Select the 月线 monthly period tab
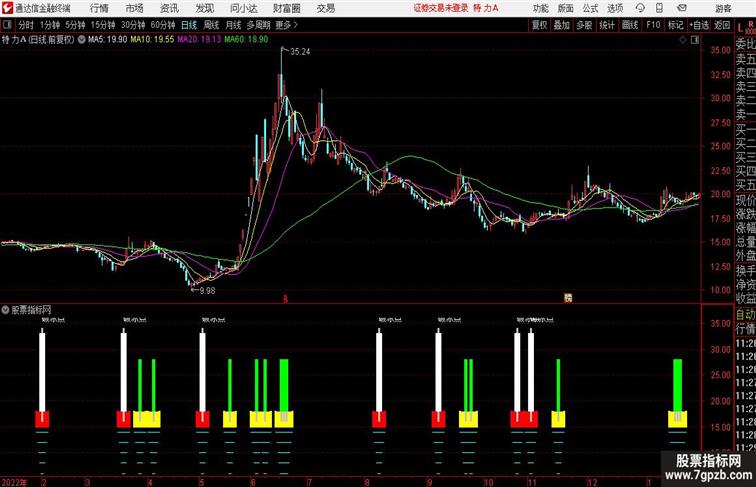The image size is (756, 487). [233, 25]
